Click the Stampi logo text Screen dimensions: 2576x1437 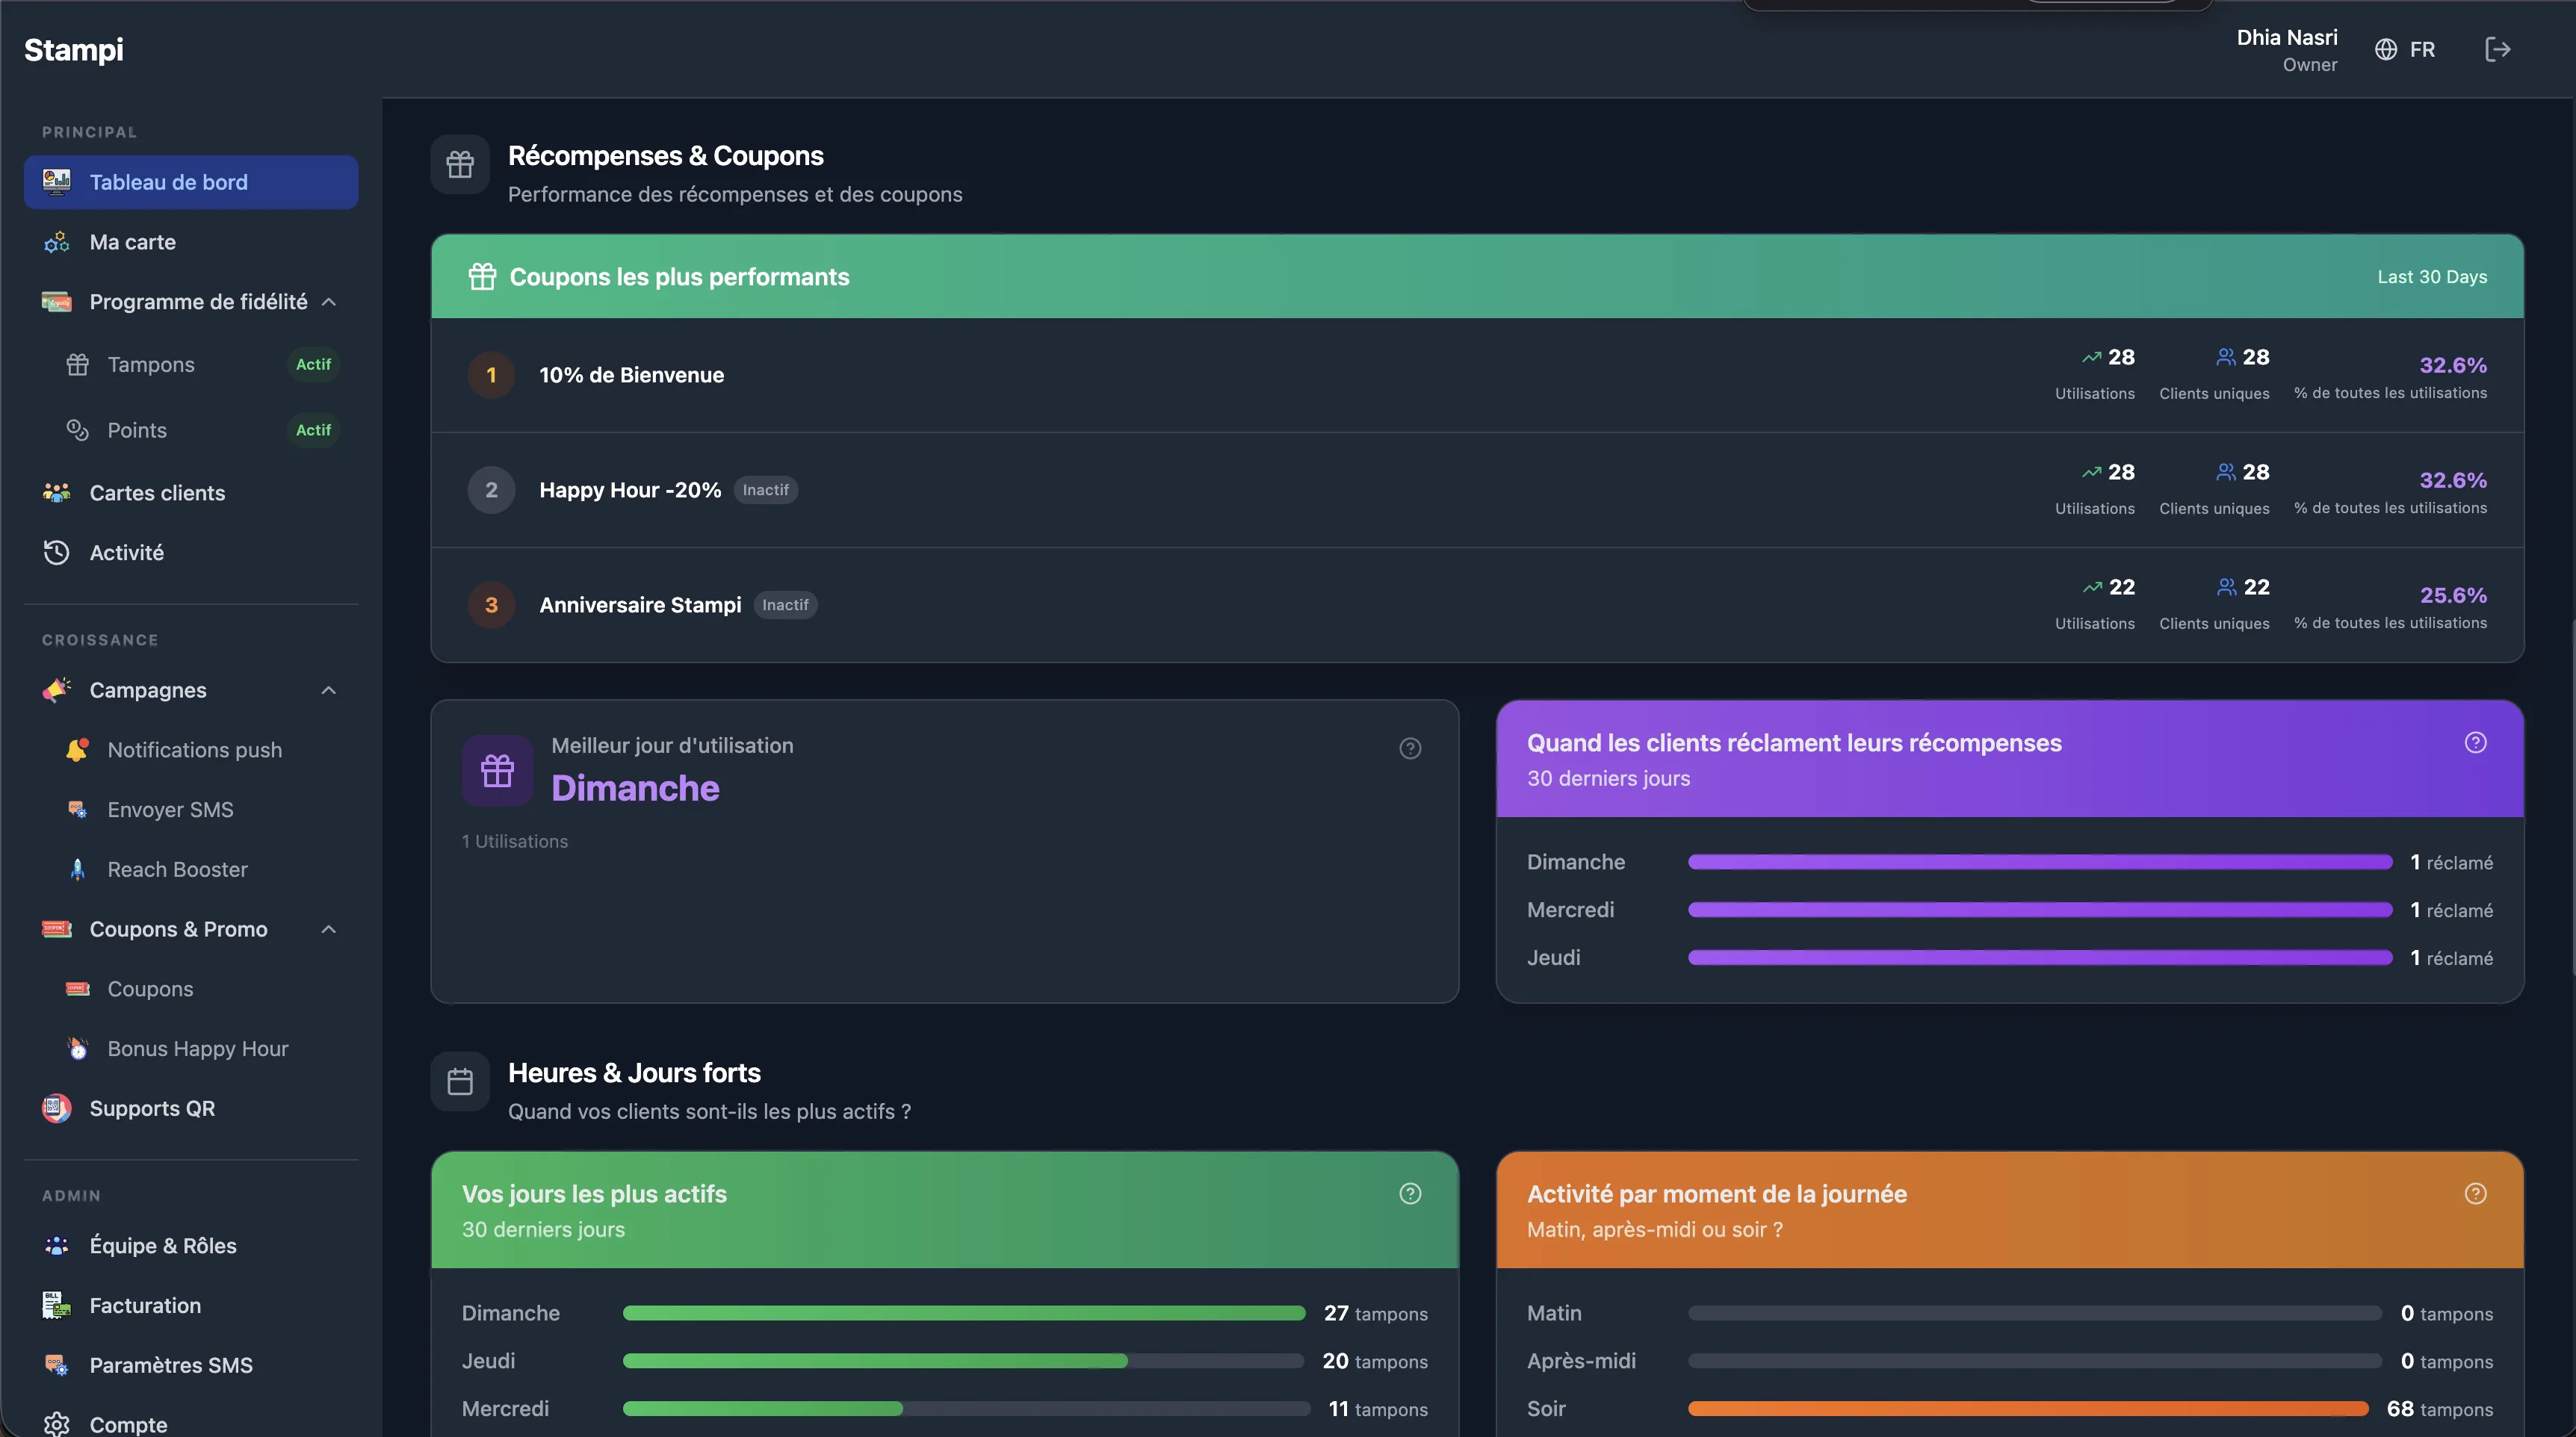coord(74,49)
